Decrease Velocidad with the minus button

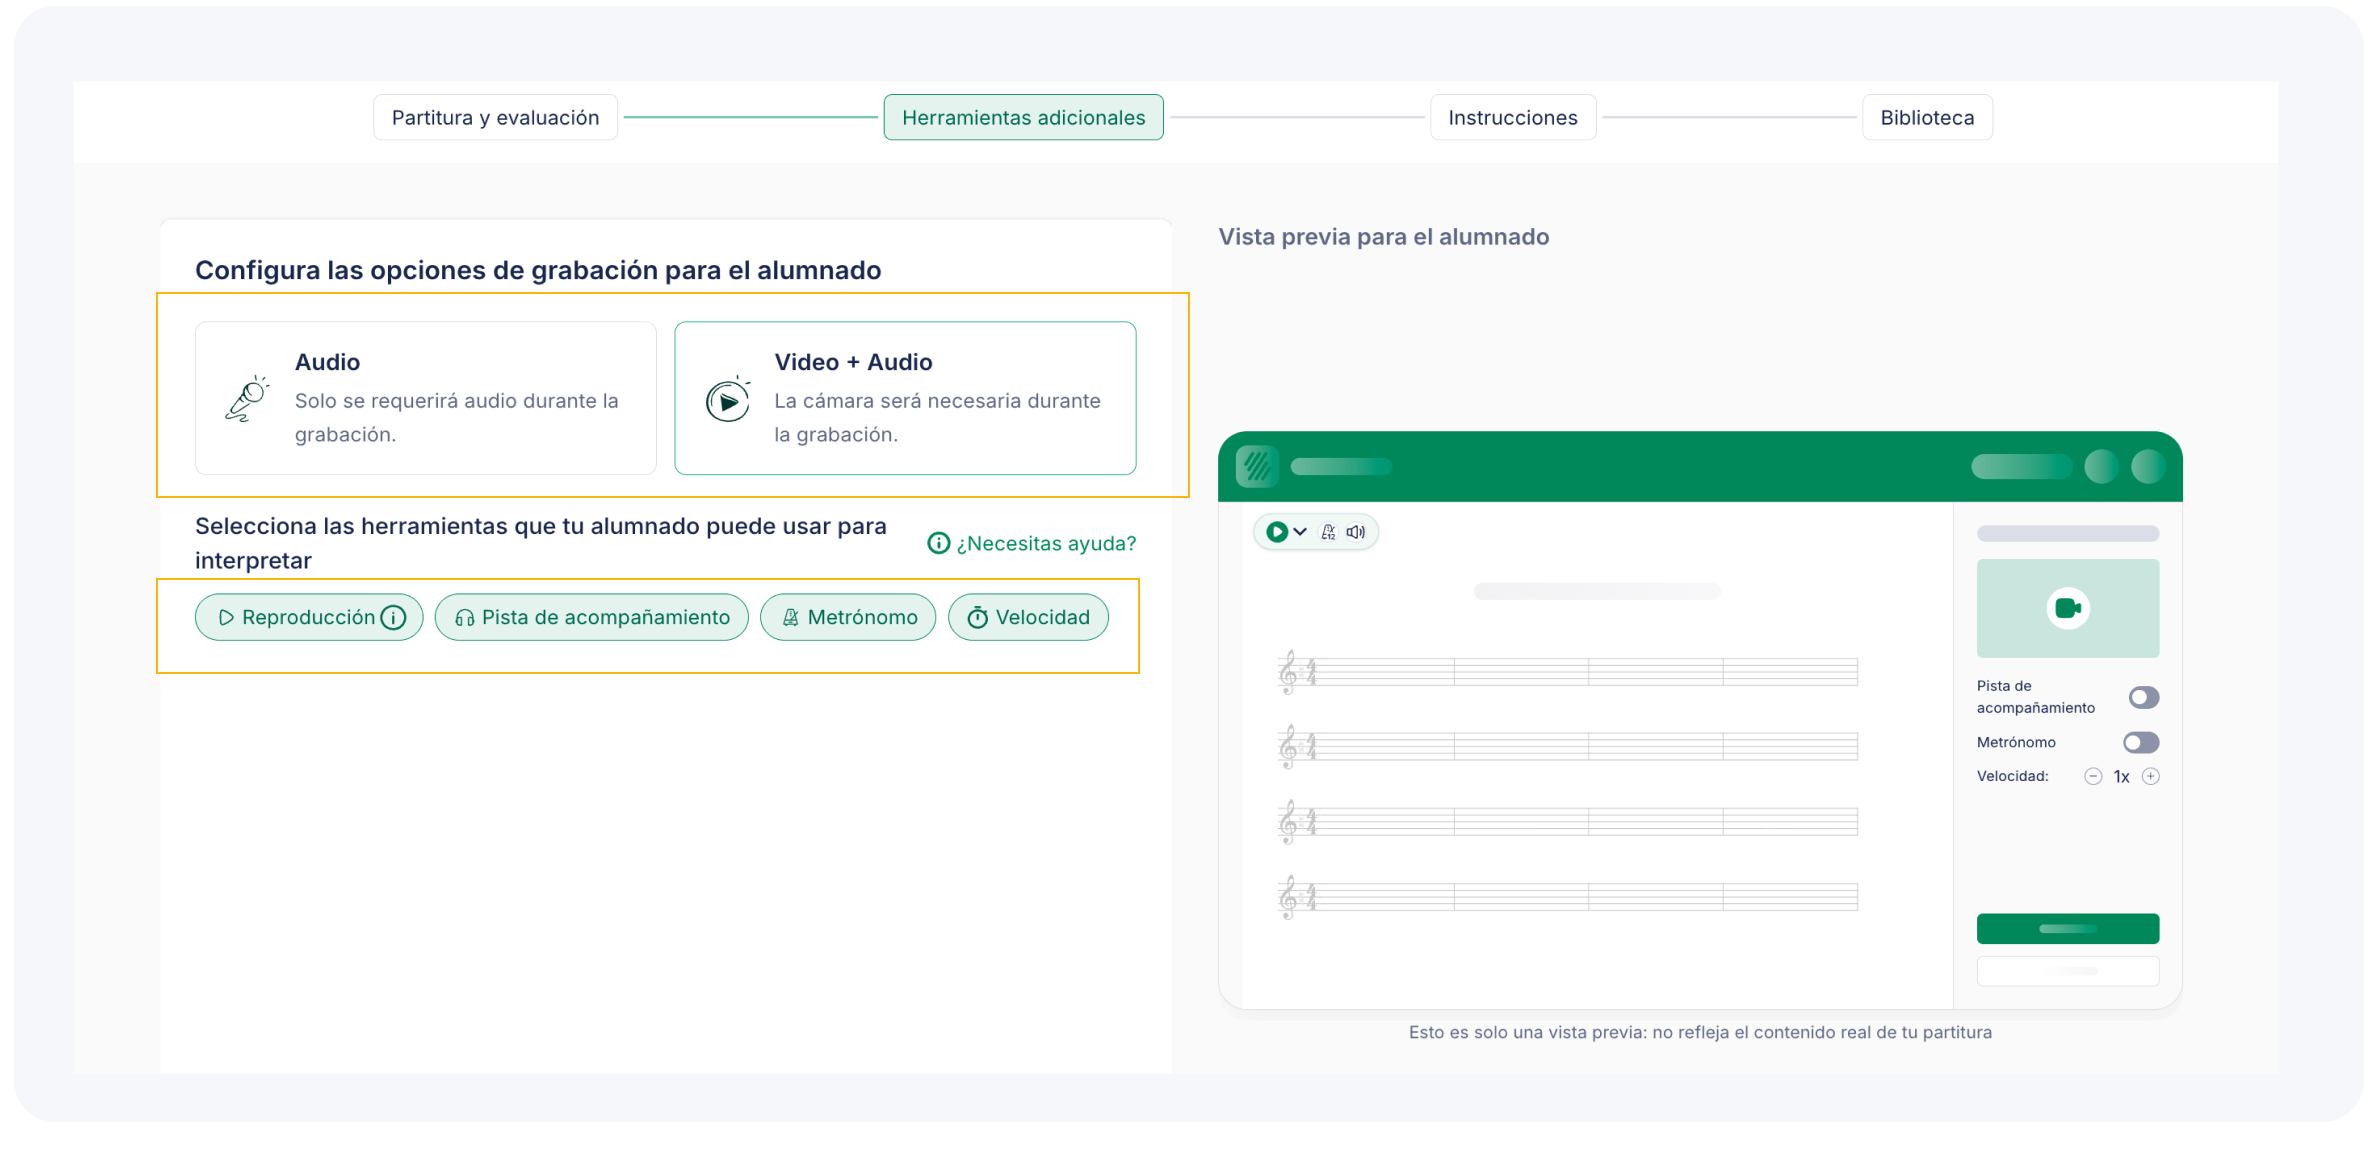tap(2092, 776)
